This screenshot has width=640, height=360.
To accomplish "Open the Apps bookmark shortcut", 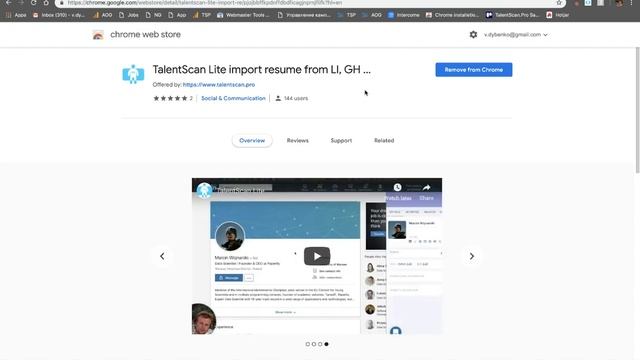I will tap(16, 15).
